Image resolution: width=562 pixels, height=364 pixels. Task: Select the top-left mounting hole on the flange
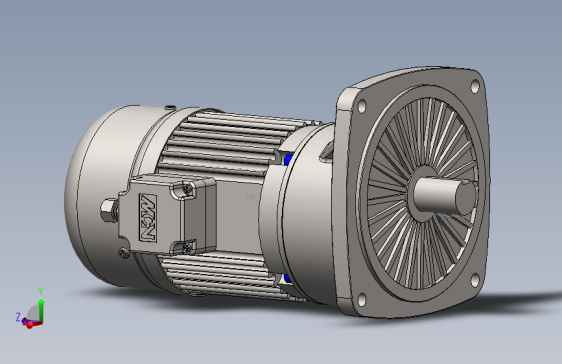(362, 106)
